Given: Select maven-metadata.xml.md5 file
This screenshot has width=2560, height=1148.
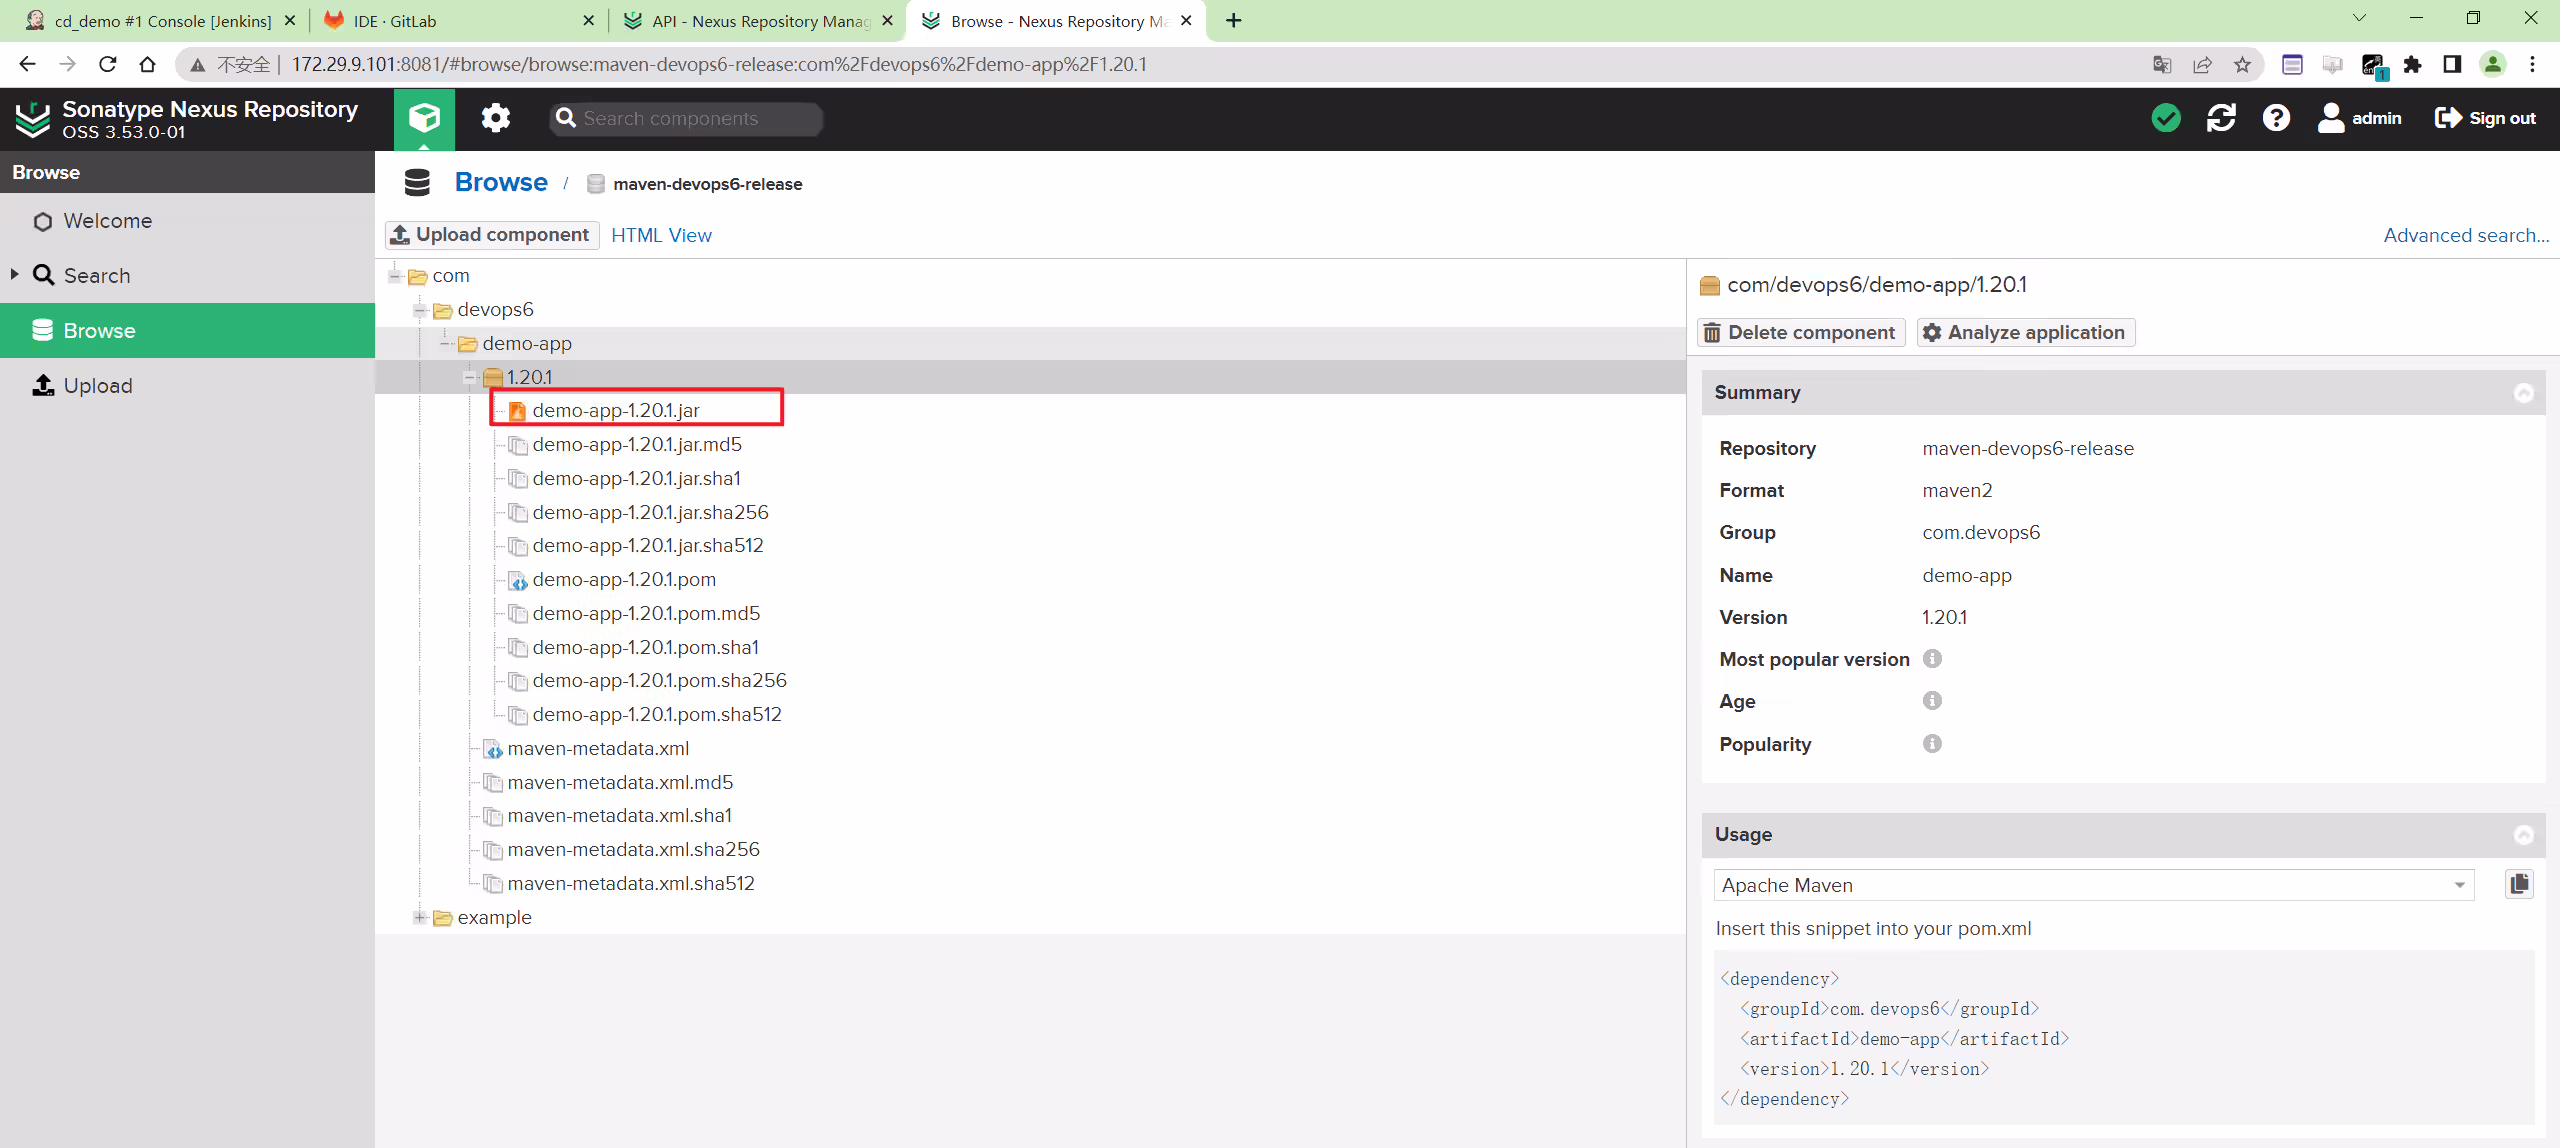Looking at the screenshot, I should 620,783.
